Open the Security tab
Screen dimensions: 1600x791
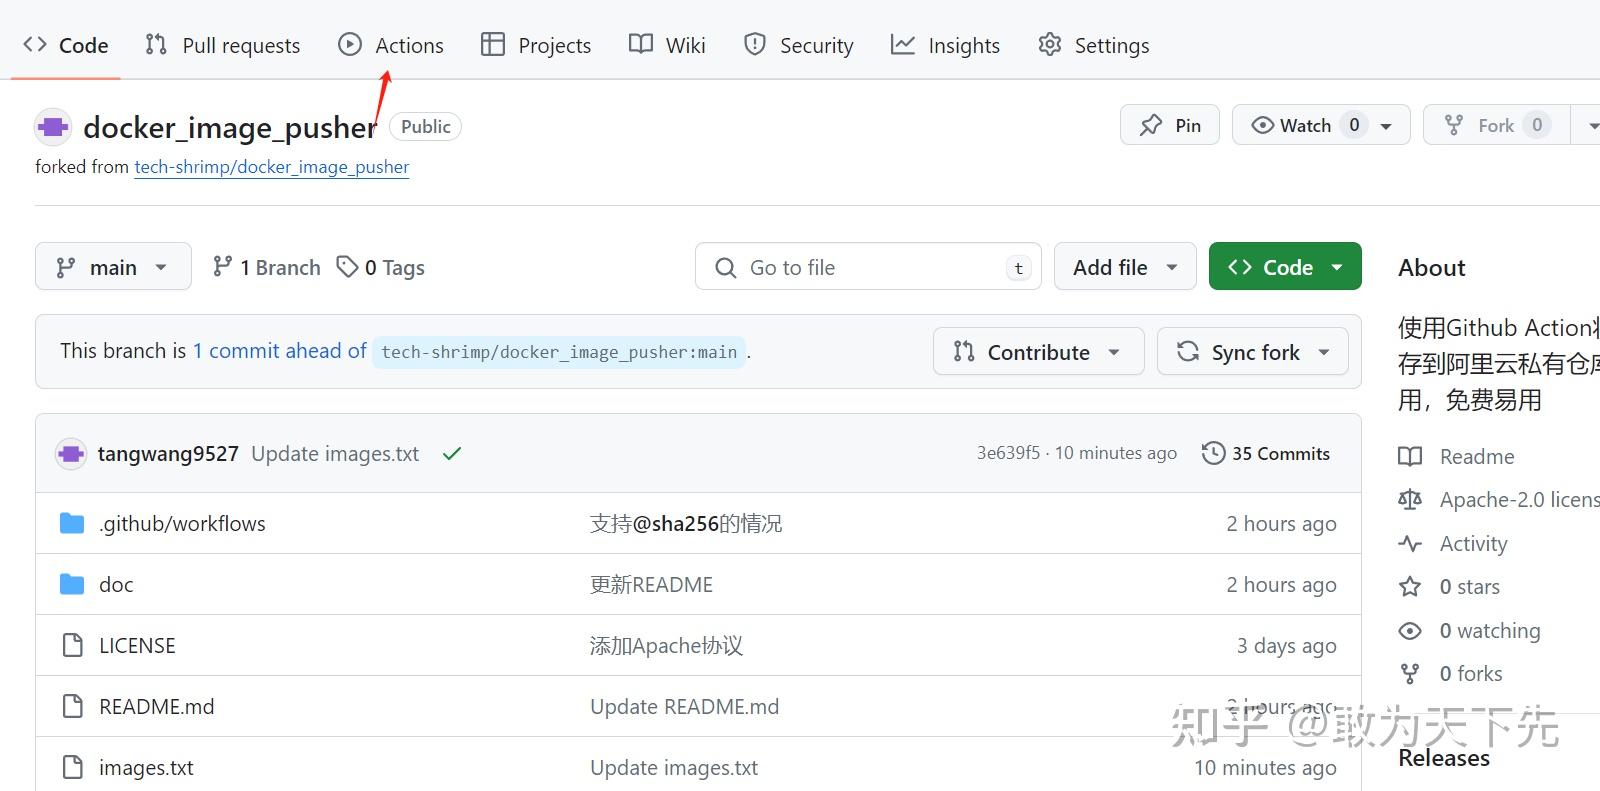tap(798, 45)
